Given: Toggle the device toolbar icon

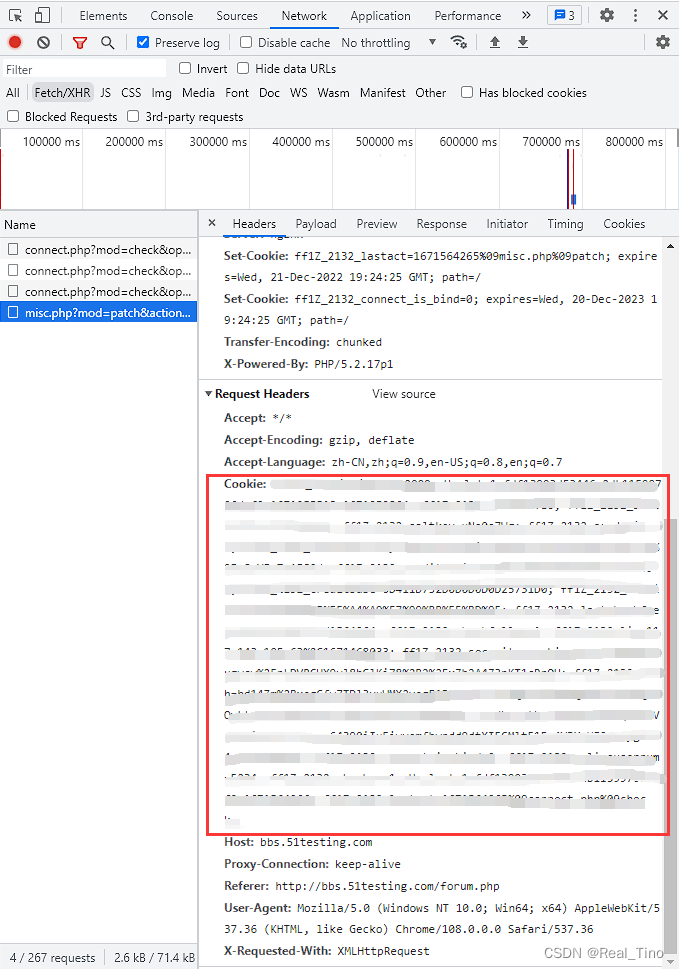Looking at the screenshot, I should click(42, 15).
